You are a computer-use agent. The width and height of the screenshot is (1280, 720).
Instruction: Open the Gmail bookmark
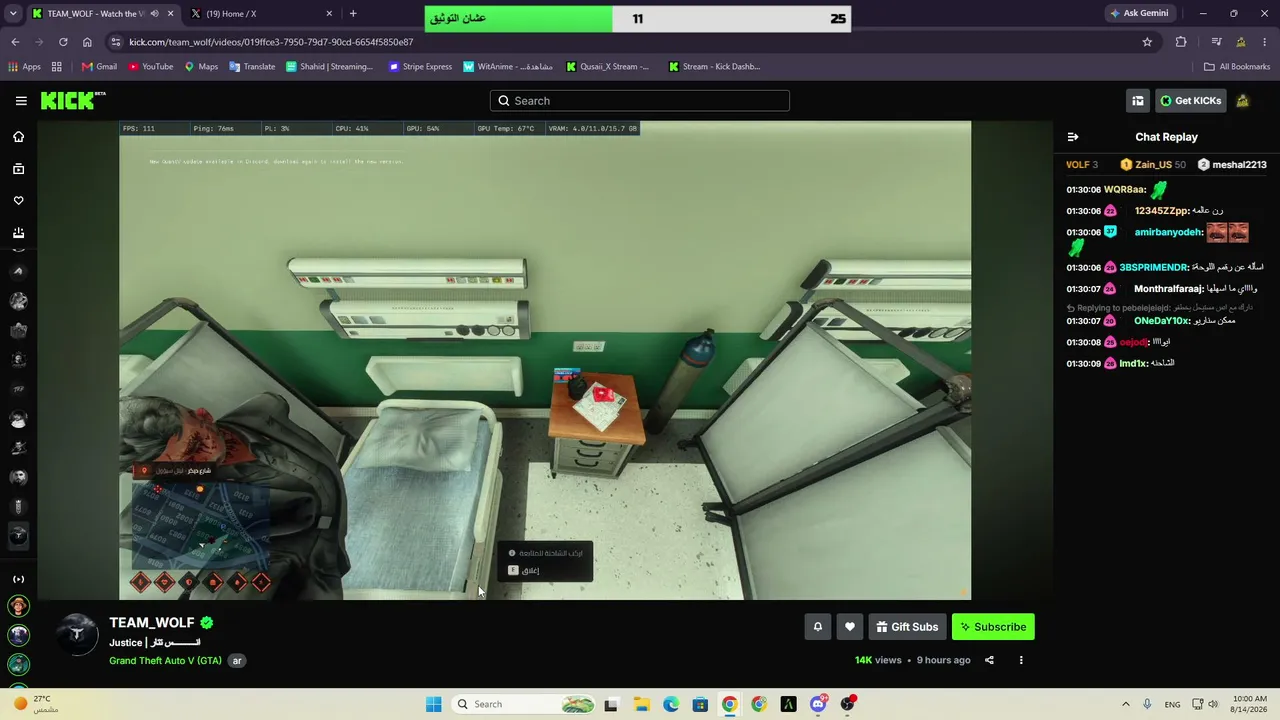click(99, 67)
